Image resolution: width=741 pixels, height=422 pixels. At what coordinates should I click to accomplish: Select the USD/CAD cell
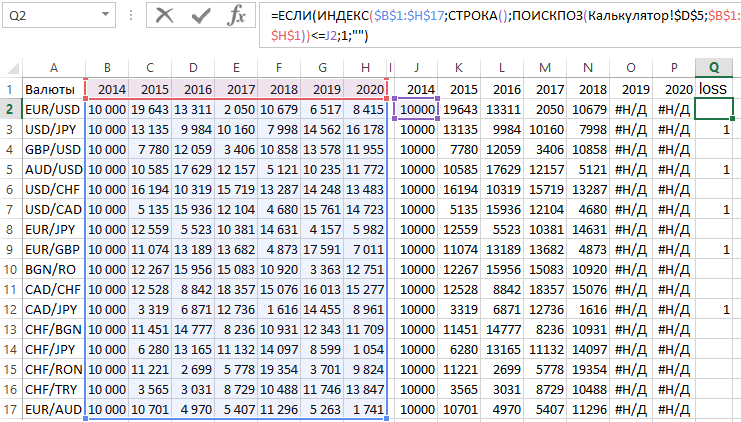tap(54, 209)
